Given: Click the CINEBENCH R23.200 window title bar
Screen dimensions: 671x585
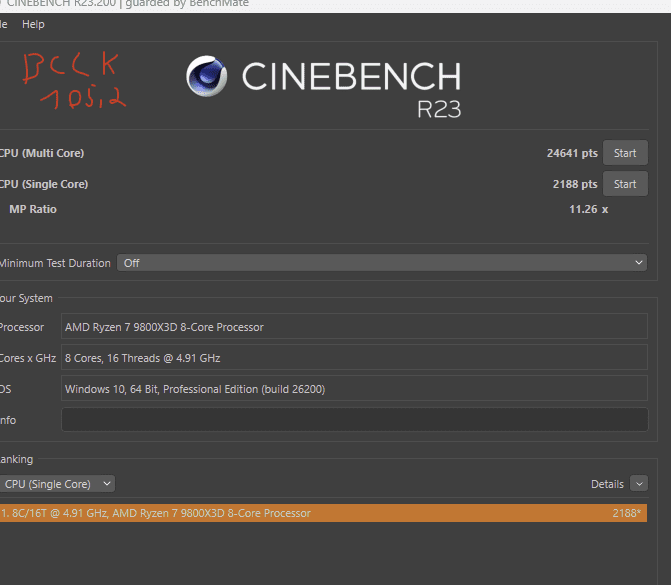Looking at the screenshot, I should [x=336, y=4].
